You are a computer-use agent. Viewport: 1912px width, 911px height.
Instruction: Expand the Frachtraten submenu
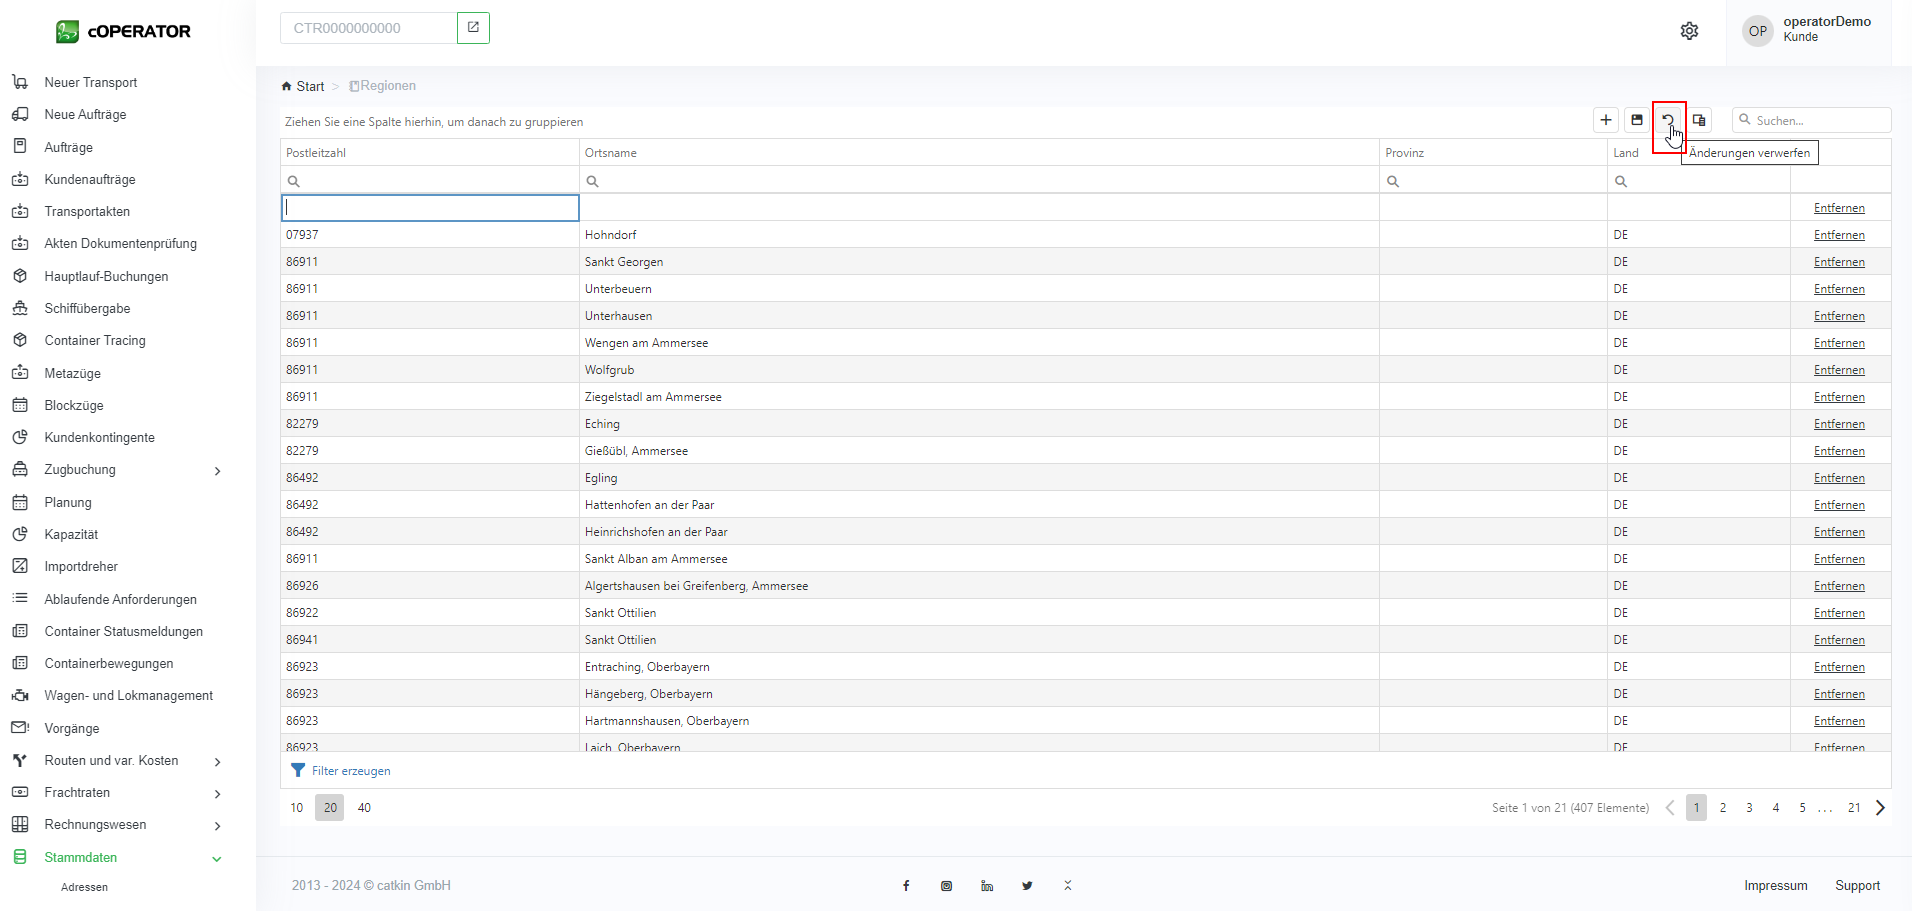217,794
